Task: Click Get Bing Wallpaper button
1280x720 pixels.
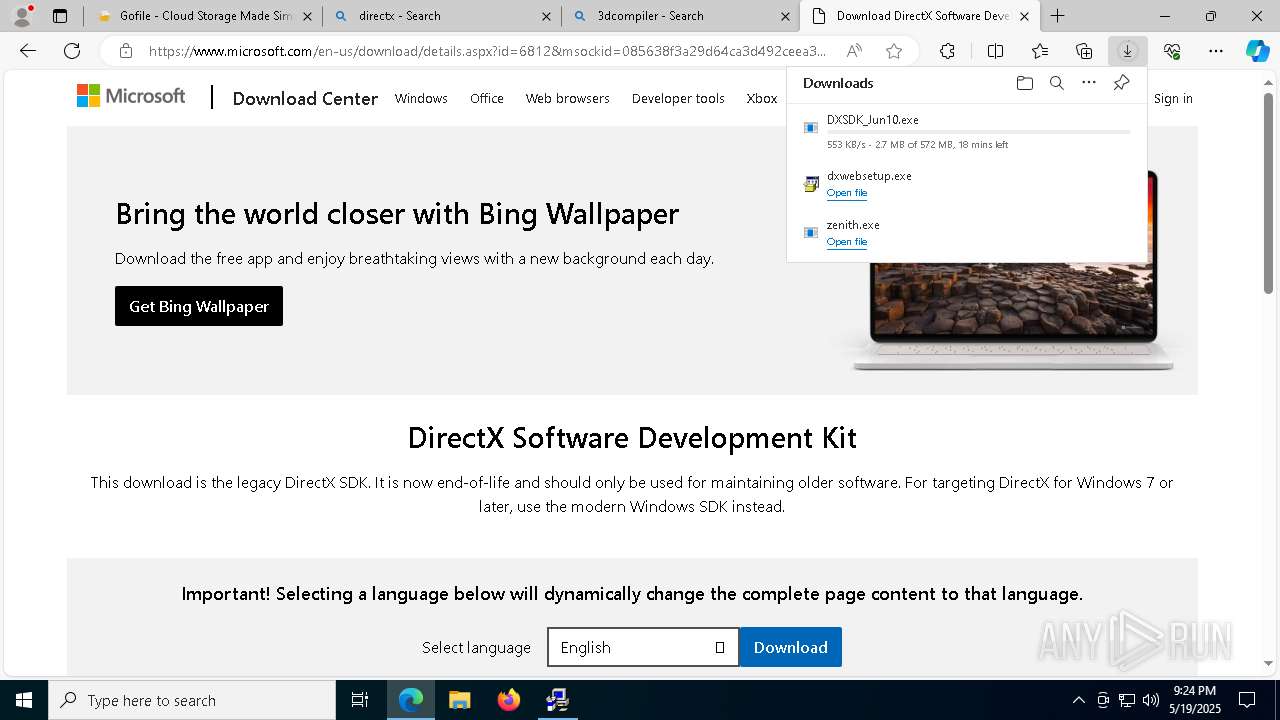Action: [199, 306]
